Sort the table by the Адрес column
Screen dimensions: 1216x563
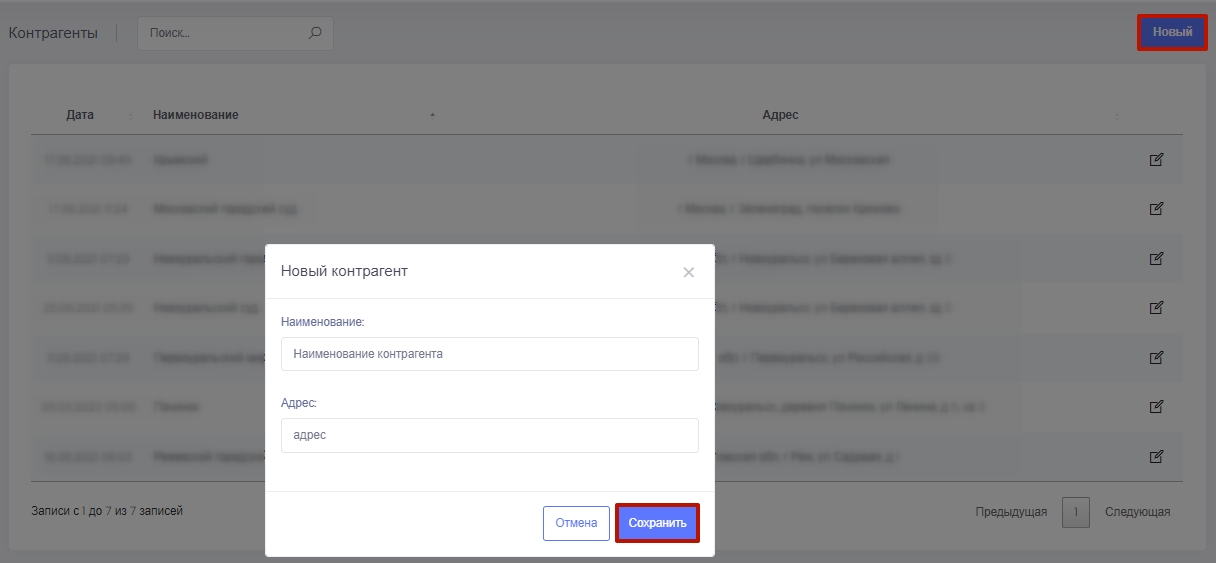780,115
